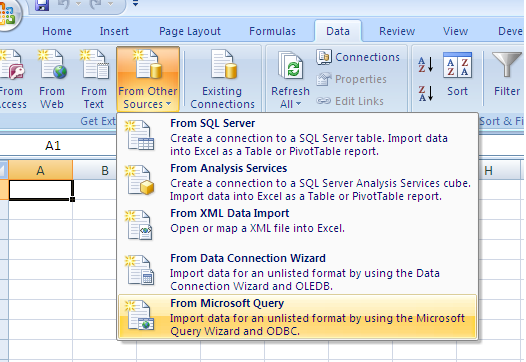Open workbook Connections
Screen dimensions: 526x362
(x=358, y=57)
